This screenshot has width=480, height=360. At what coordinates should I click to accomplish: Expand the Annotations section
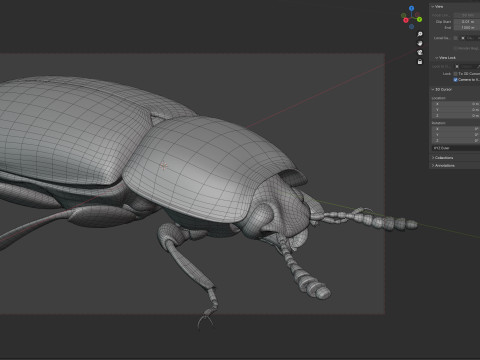pos(443,165)
